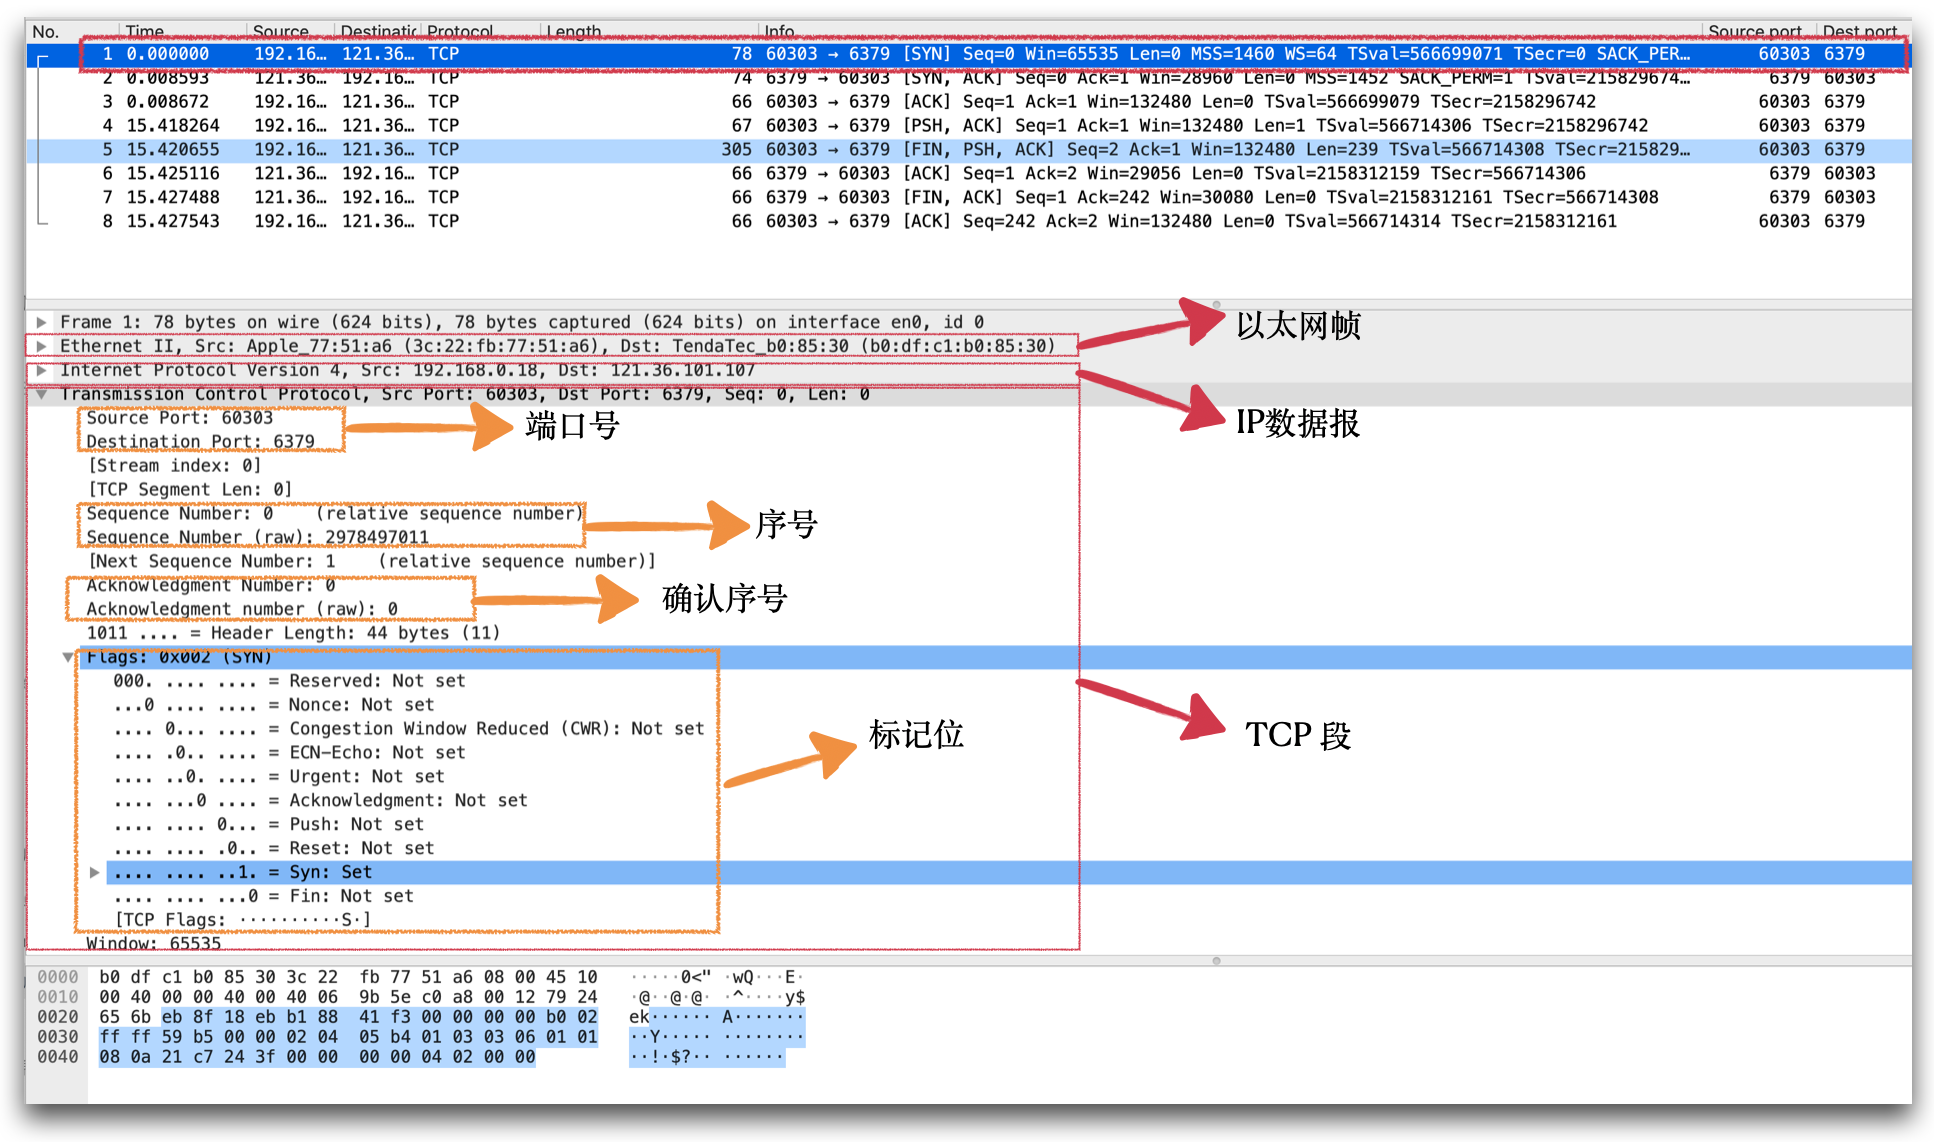Click the Source port column header
This screenshot has width=1934, height=1142.
tap(1755, 32)
